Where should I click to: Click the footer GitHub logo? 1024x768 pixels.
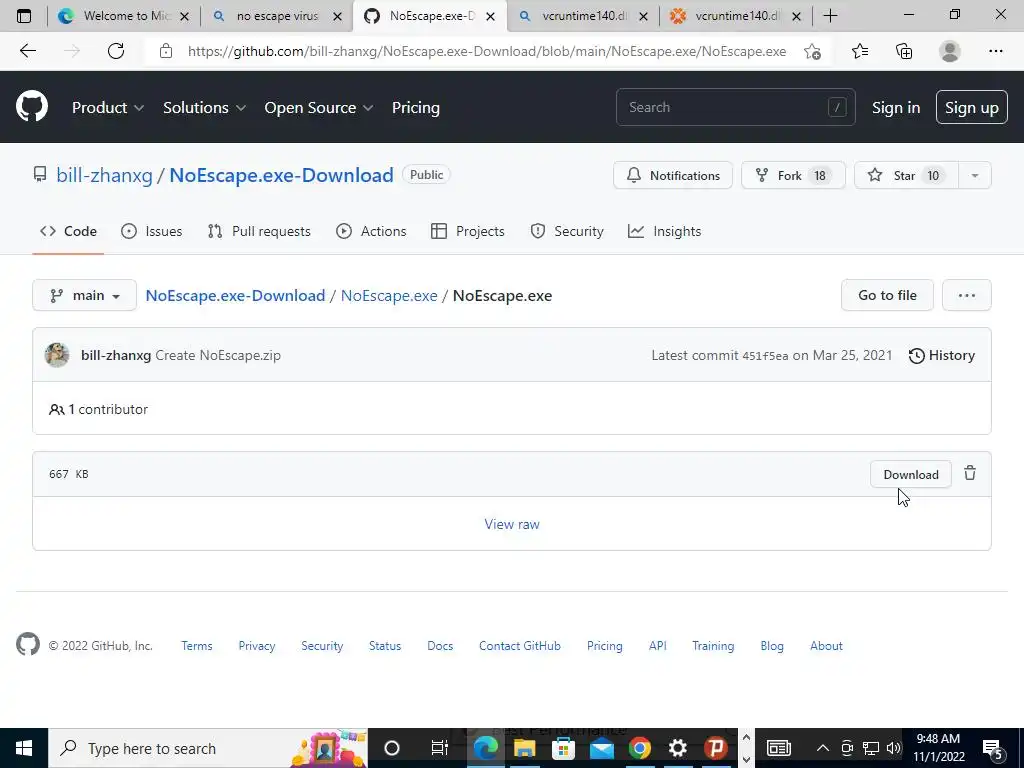click(x=28, y=645)
